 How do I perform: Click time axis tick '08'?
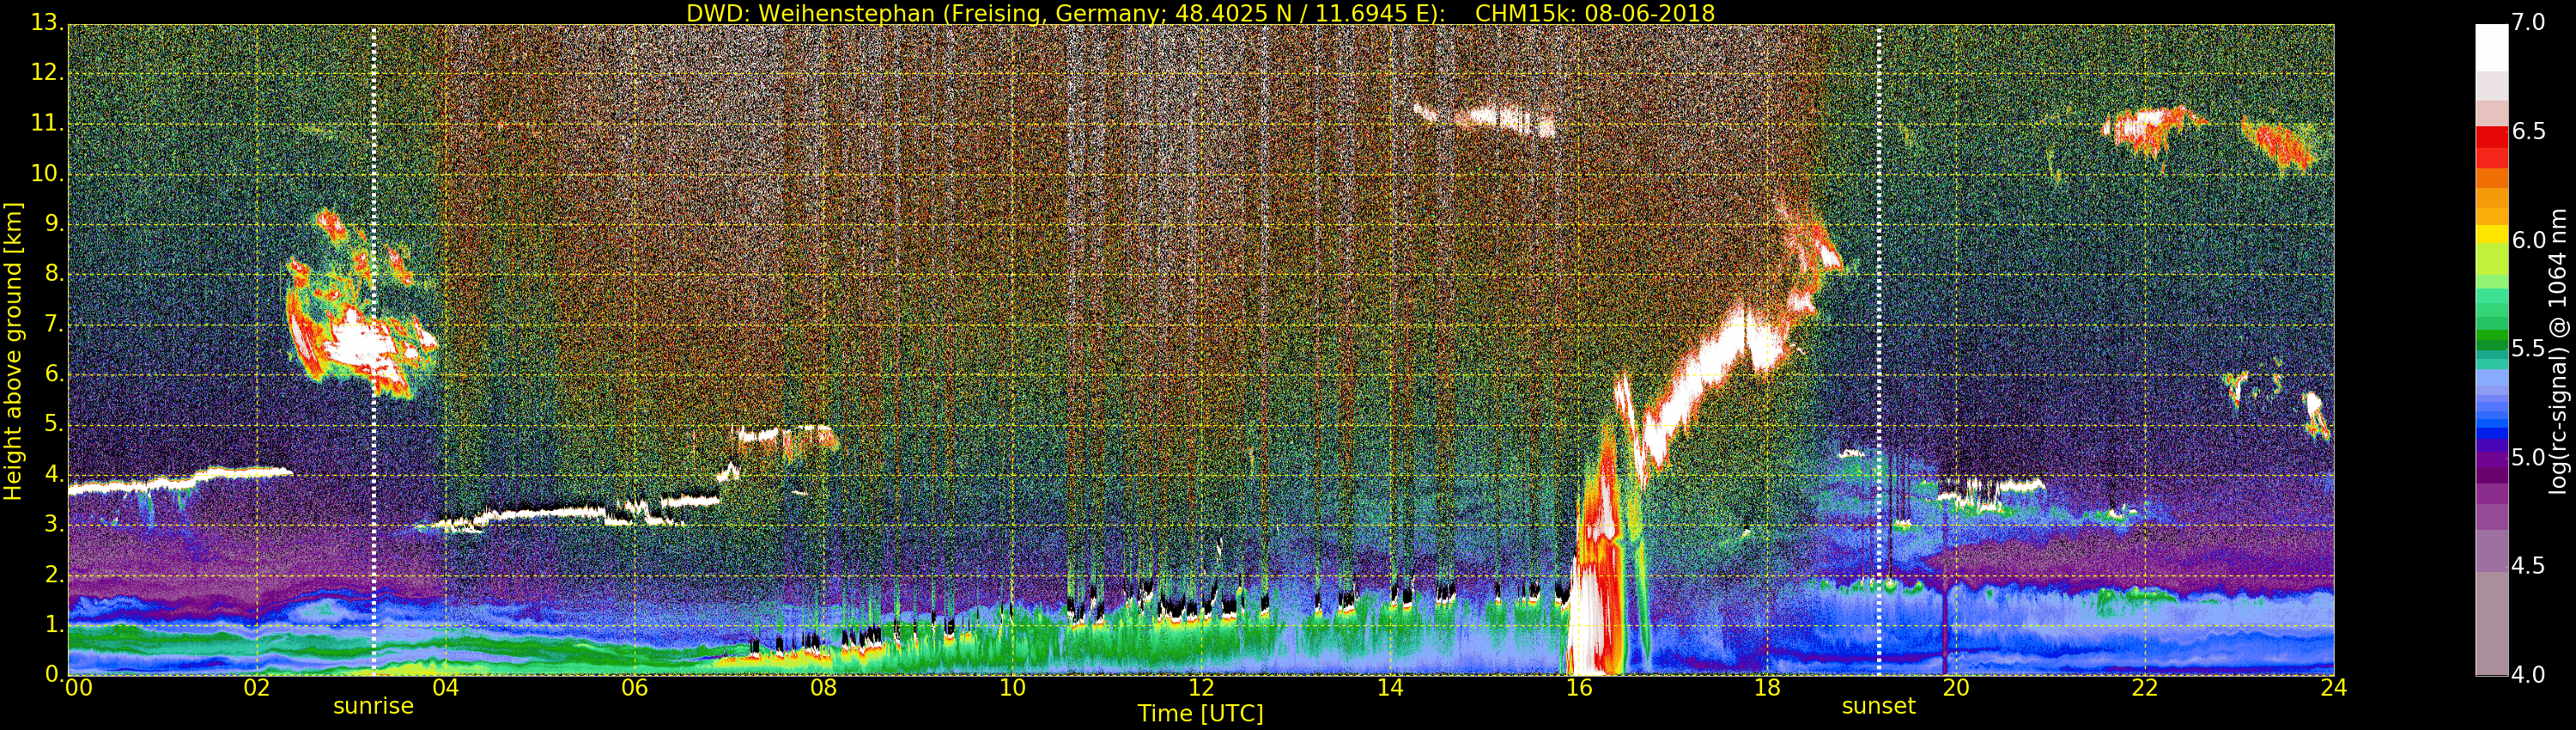(823, 688)
